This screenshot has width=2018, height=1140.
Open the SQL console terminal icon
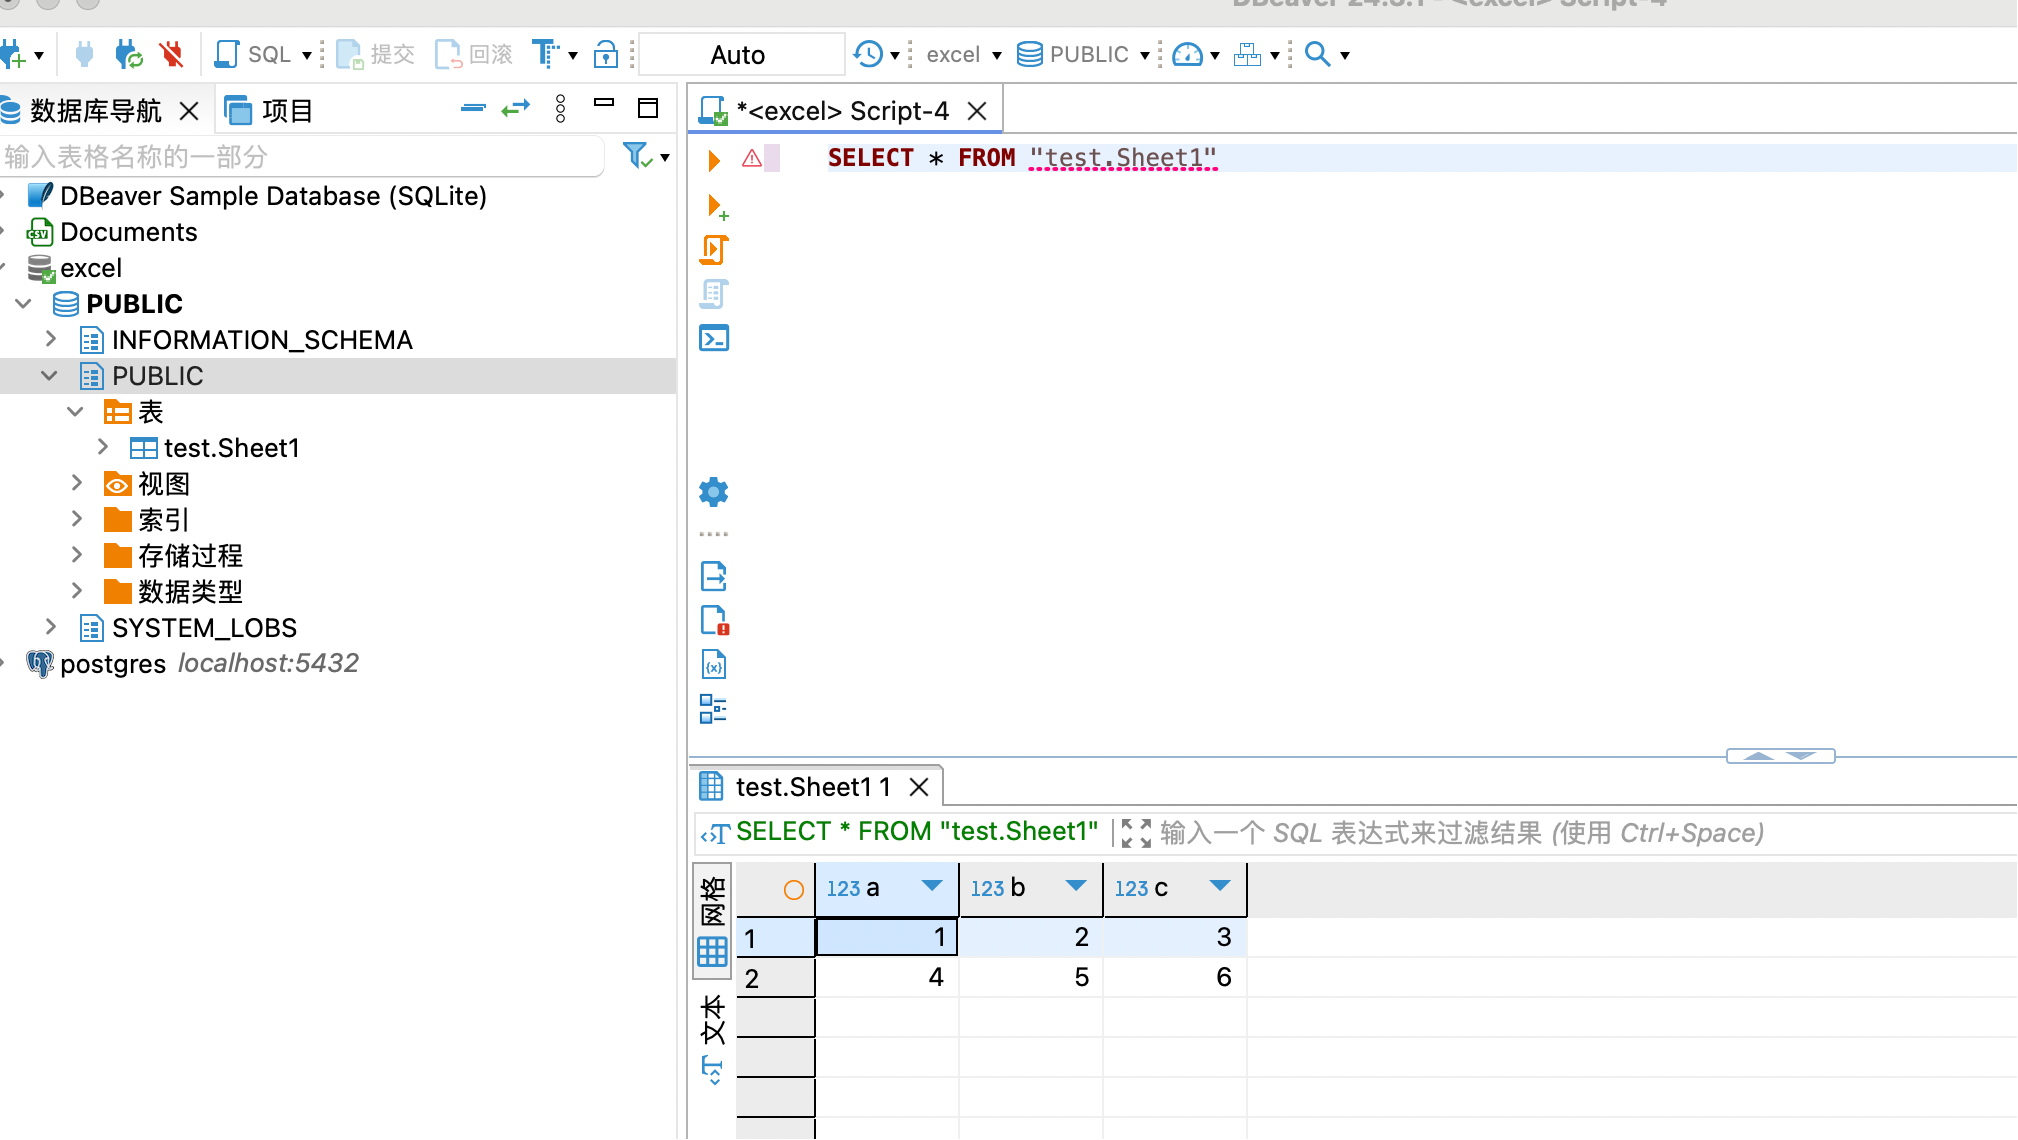(714, 339)
